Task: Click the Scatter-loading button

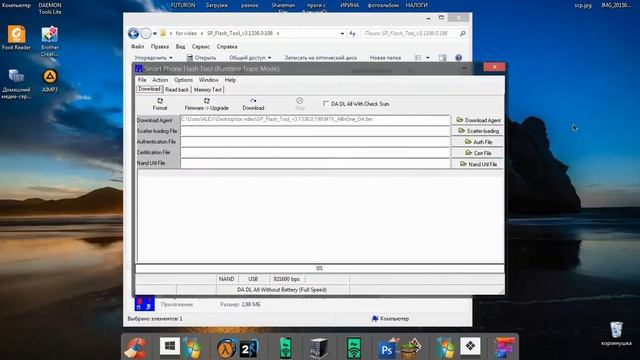Action: pos(478,131)
